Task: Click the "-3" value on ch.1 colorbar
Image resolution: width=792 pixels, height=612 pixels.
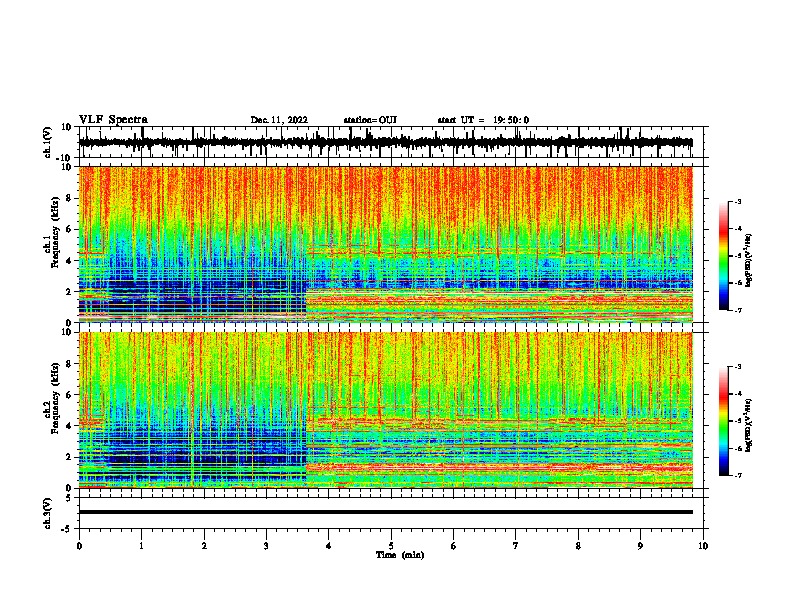Action: [738, 201]
